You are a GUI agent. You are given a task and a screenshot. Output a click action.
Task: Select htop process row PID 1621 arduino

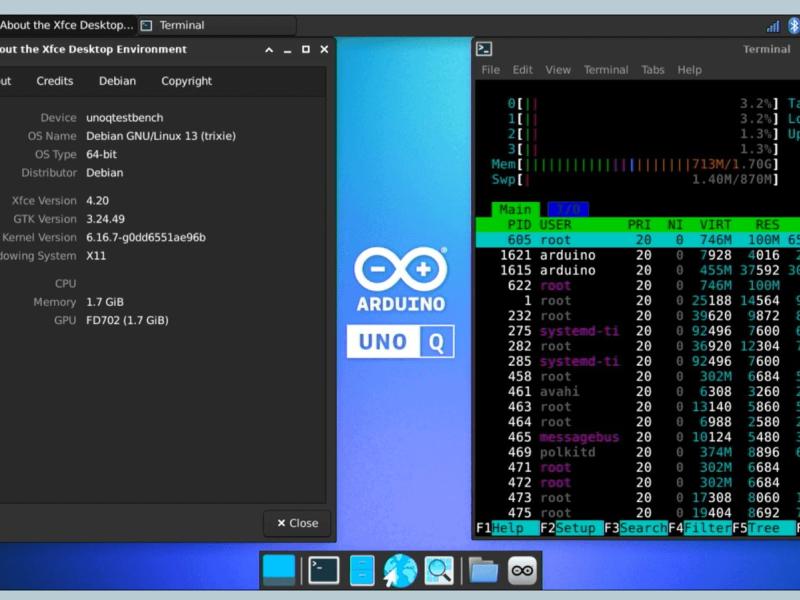[x=638, y=255]
